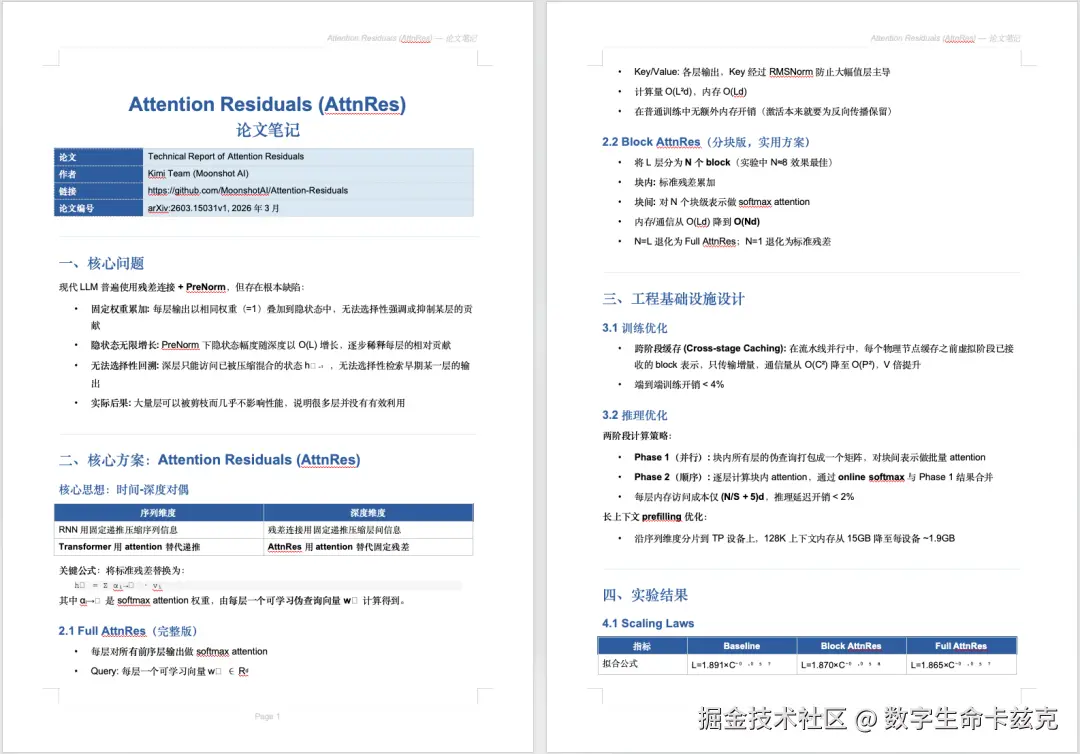Image resolution: width=1080 pixels, height=754 pixels.
Task: Click the bullet starting '隐状态无限增长'
Action: click(271, 345)
